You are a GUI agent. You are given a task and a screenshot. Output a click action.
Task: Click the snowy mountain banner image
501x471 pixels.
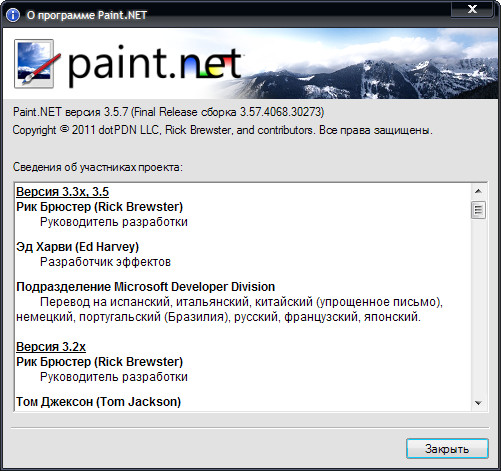(x=367, y=64)
